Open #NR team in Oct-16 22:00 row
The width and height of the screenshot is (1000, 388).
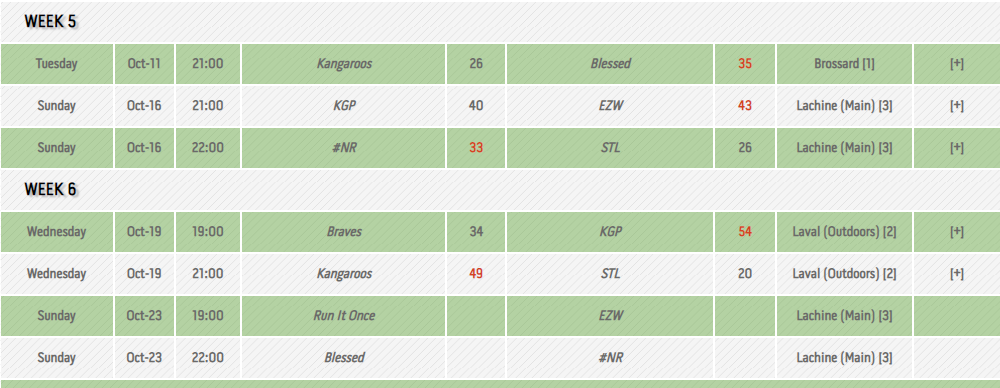pyautogui.click(x=344, y=148)
